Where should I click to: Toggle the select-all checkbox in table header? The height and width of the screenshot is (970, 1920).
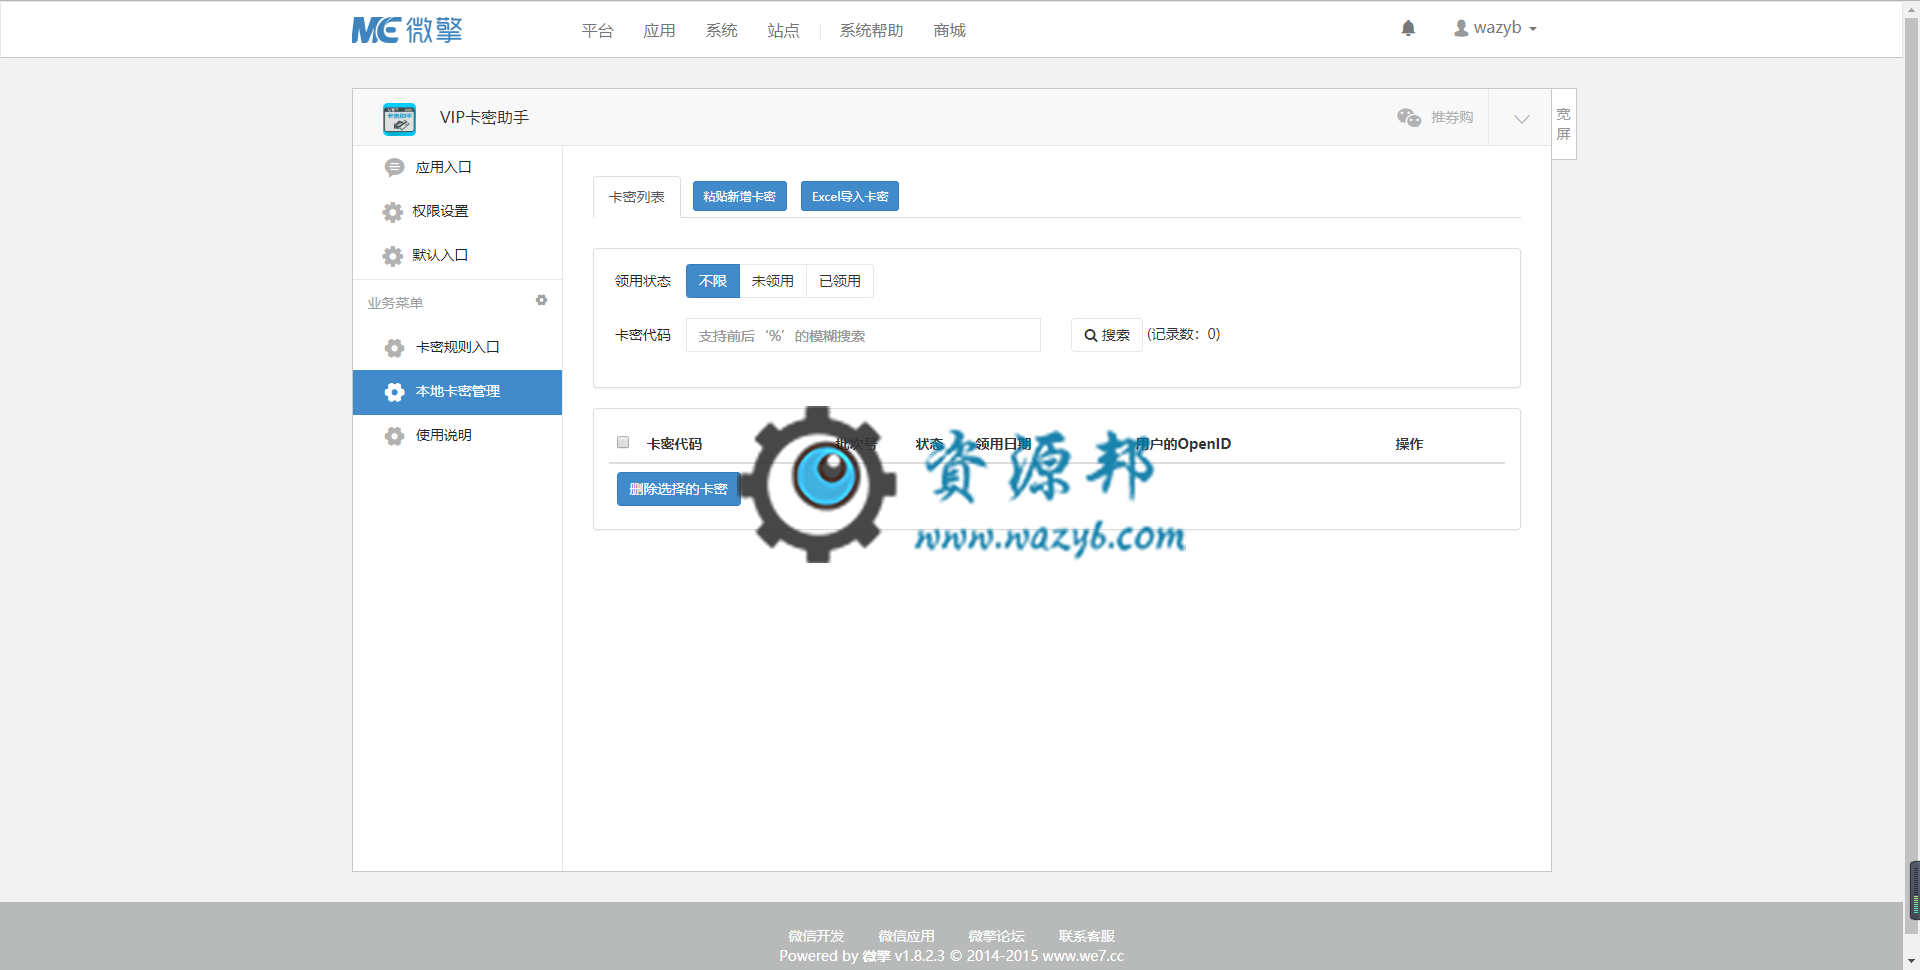(623, 442)
